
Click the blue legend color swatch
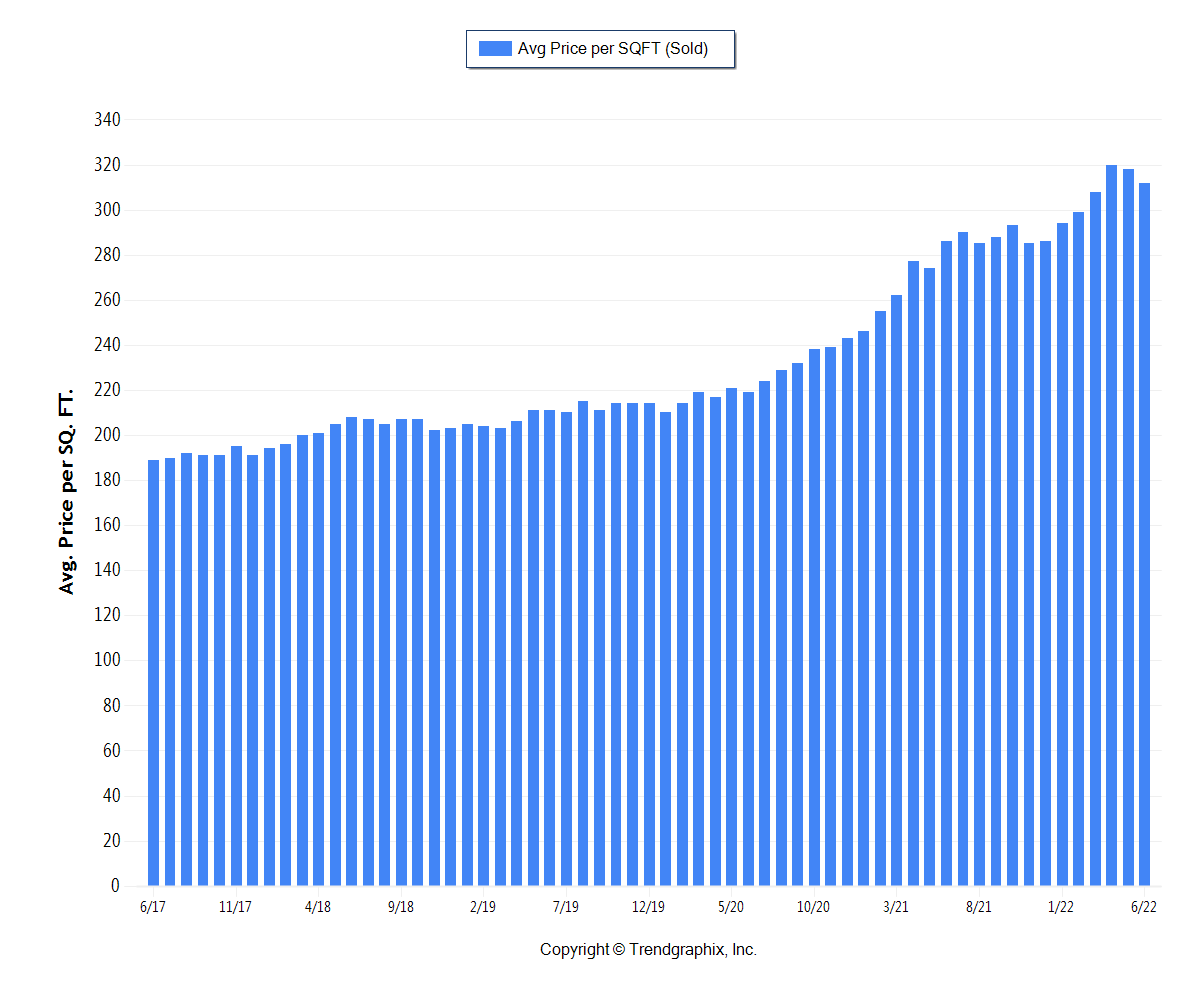click(x=495, y=49)
